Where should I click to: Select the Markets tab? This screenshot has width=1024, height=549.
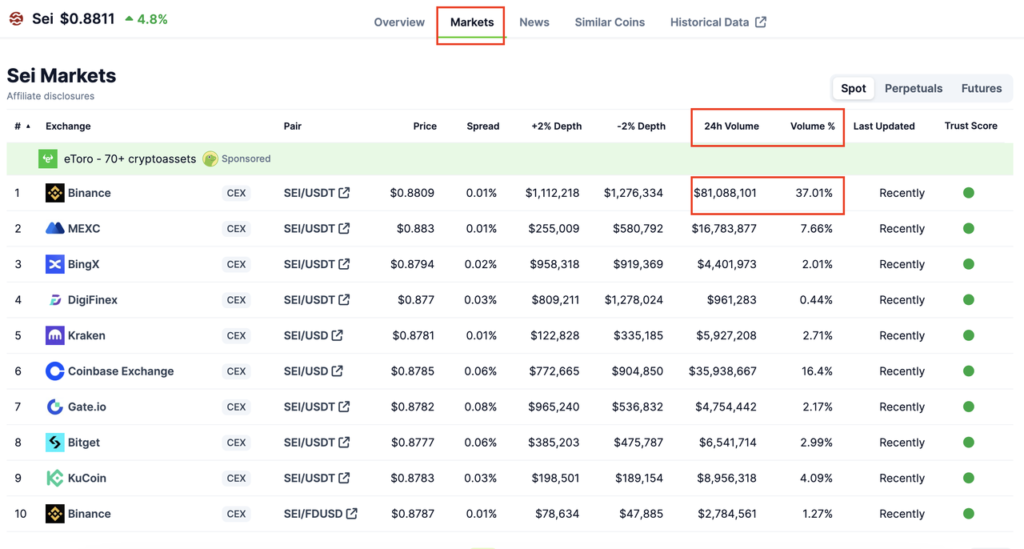(472, 22)
